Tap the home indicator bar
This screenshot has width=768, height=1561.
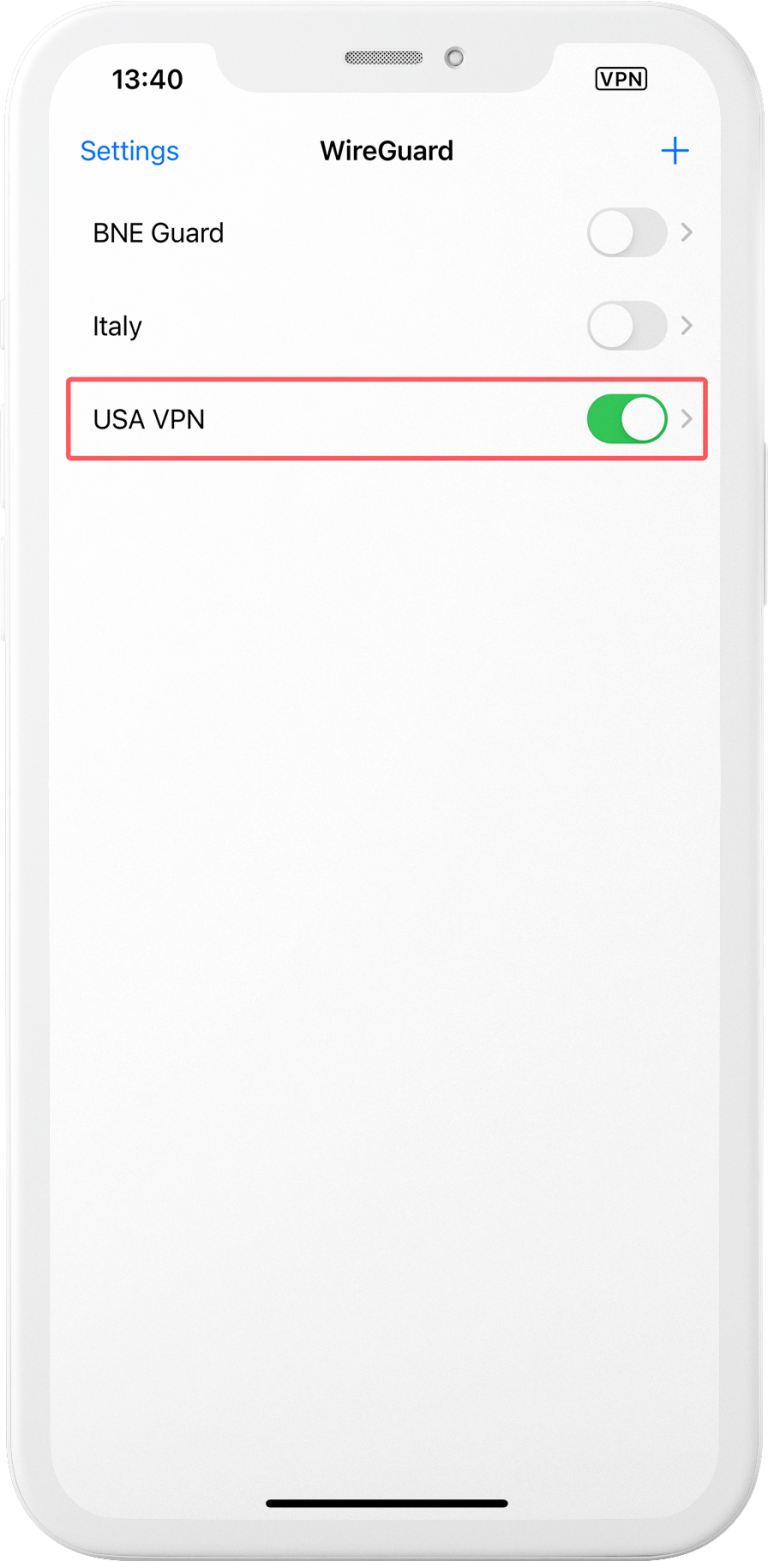point(387,1503)
